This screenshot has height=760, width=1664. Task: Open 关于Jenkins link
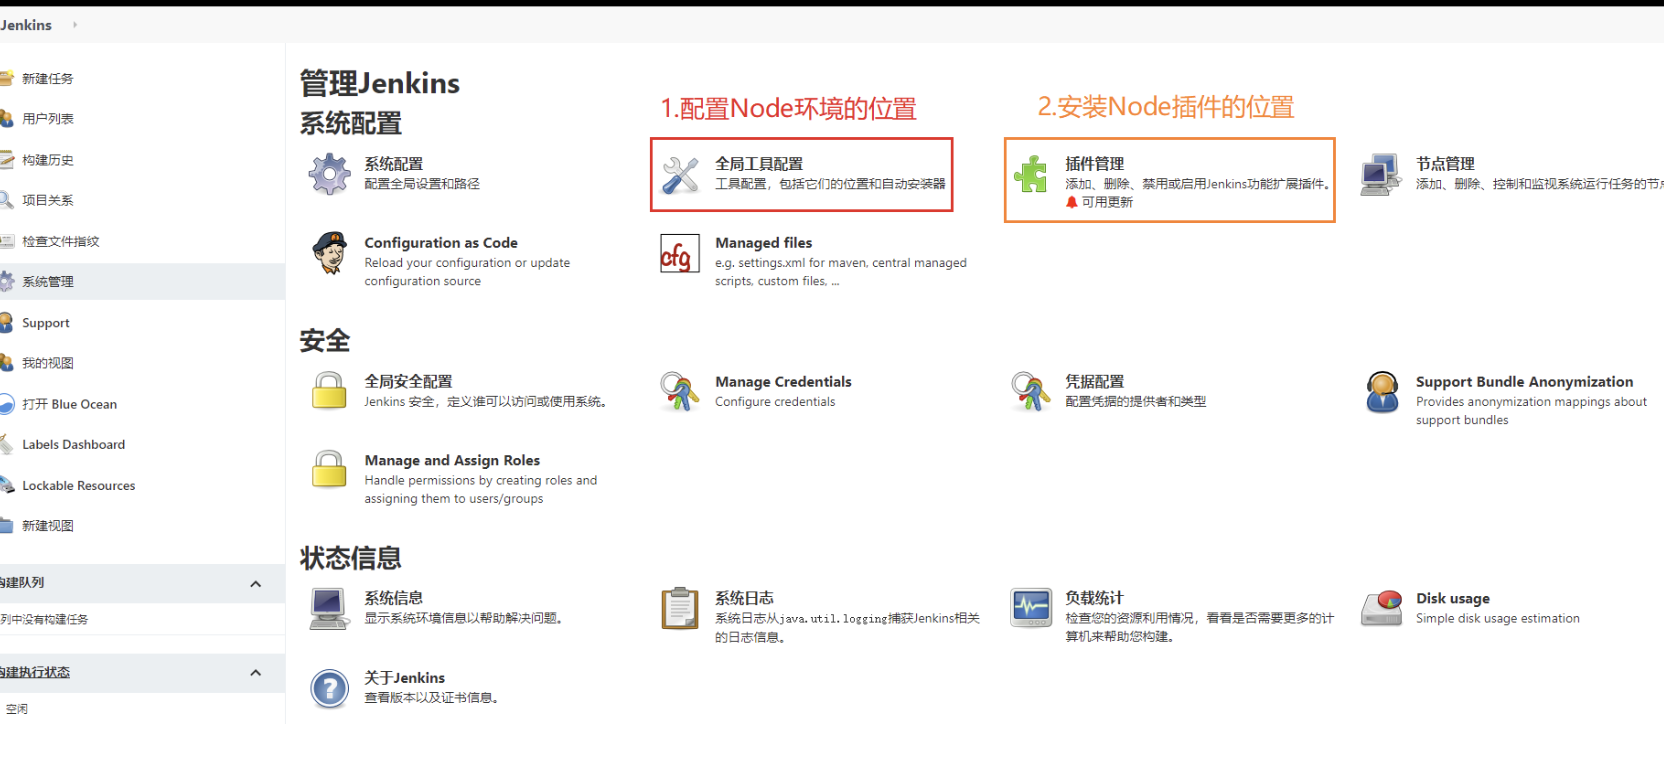pyautogui.click(x=404, y=678)
